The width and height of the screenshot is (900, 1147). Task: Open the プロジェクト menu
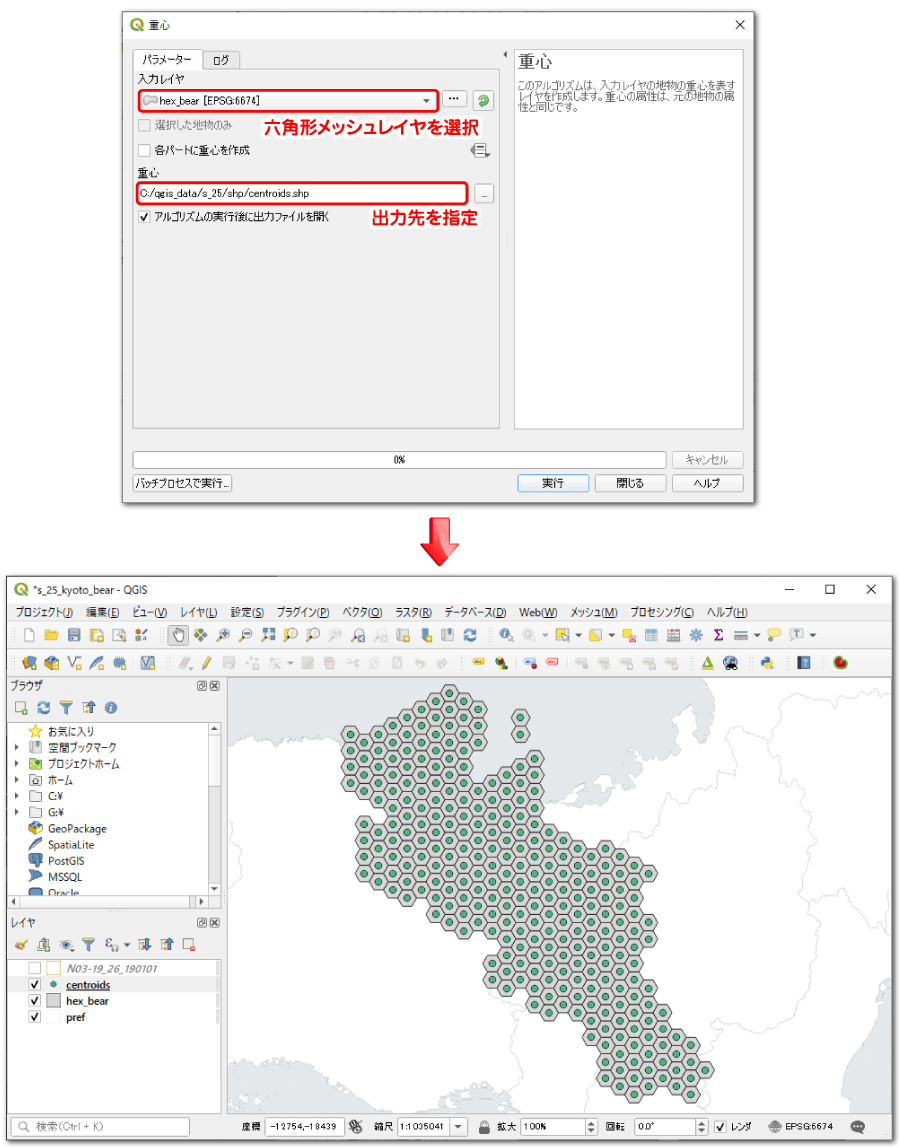coord(44,612)
